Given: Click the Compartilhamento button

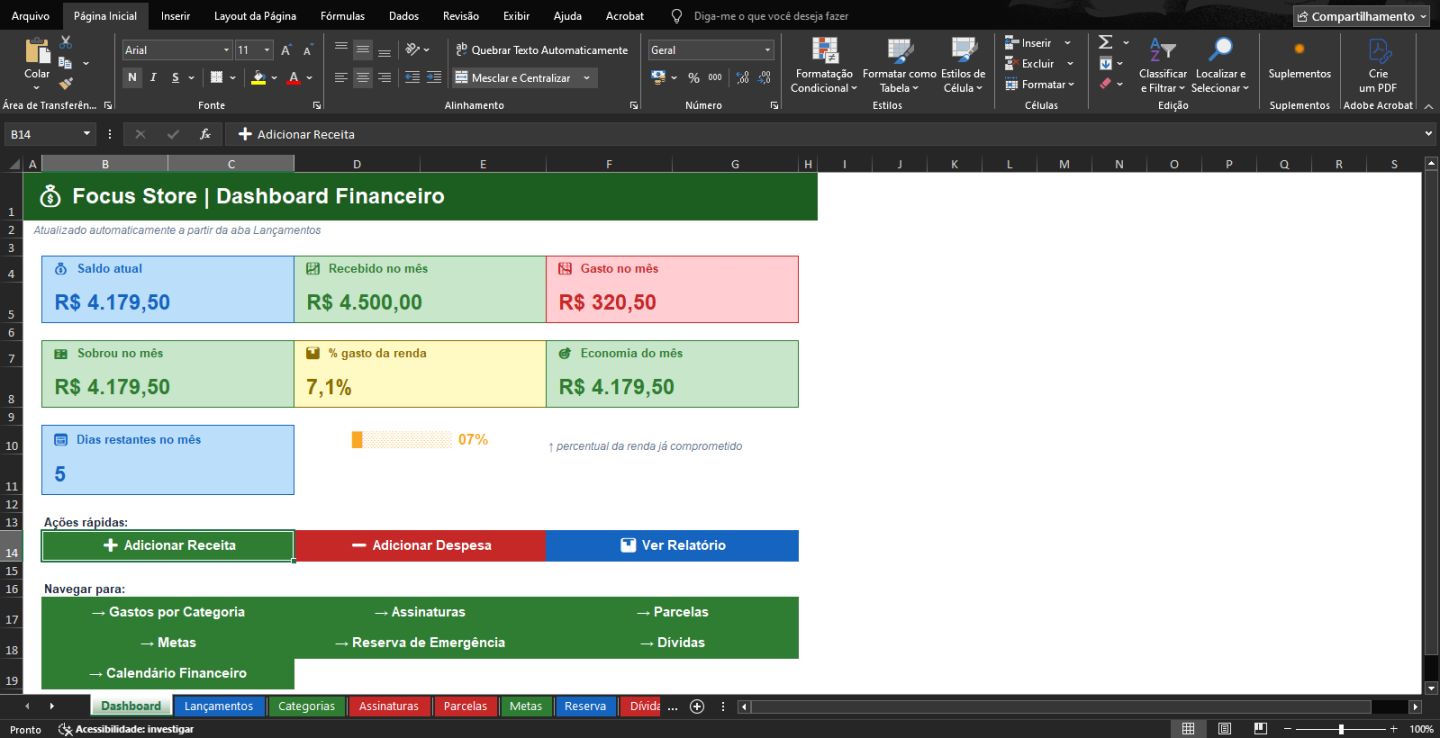Looking at the screenshot, I should [1362, 16].
